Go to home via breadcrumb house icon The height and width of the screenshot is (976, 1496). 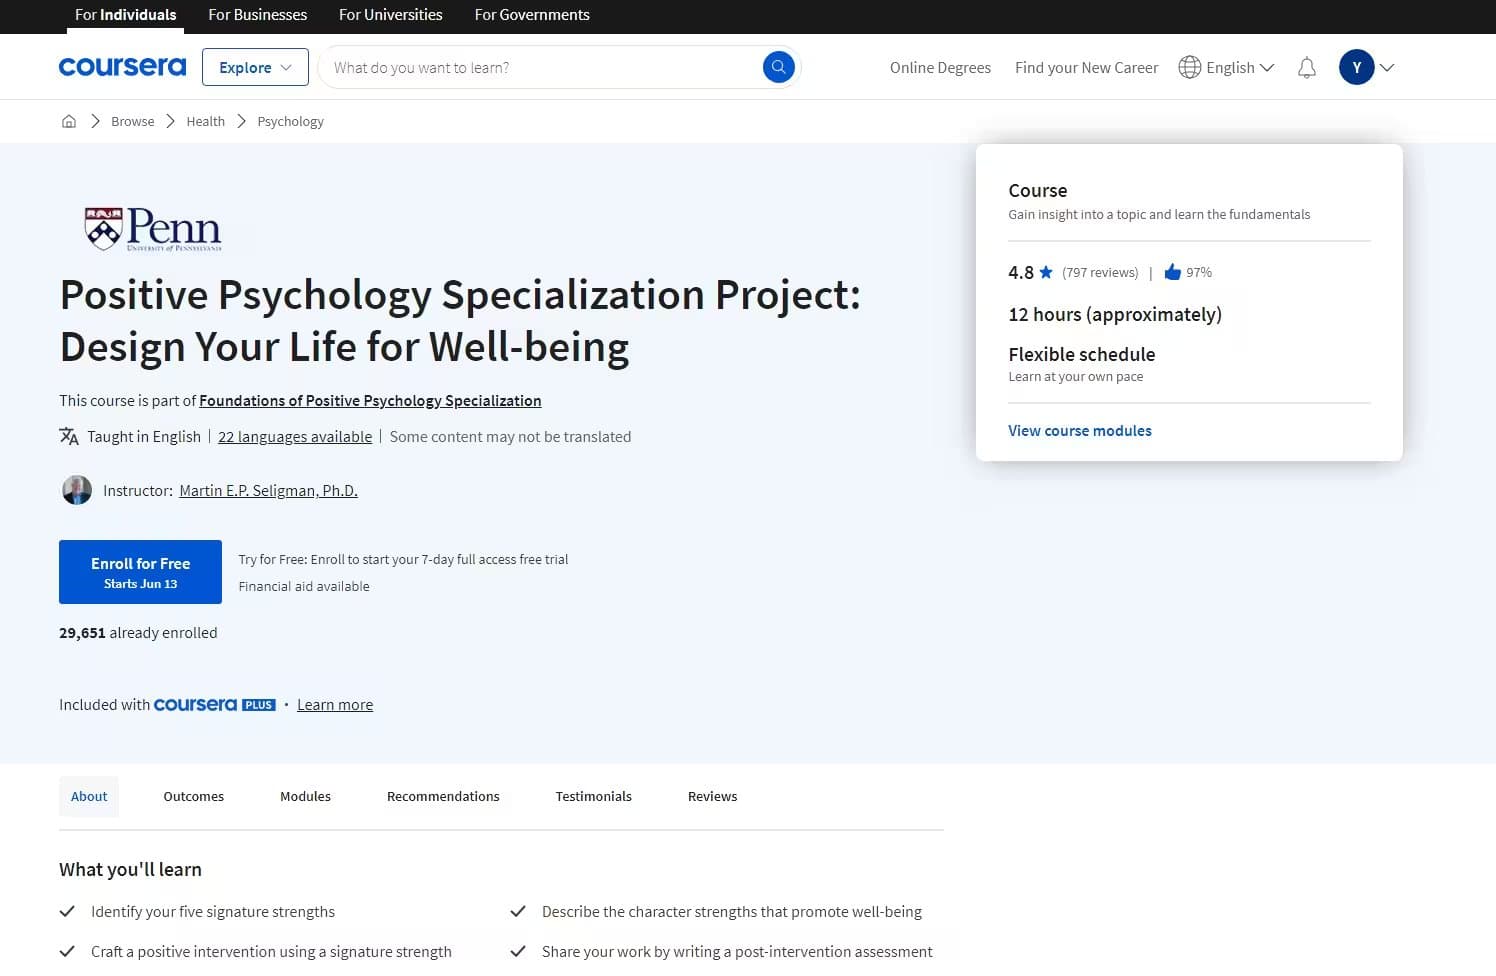(69, 121)
